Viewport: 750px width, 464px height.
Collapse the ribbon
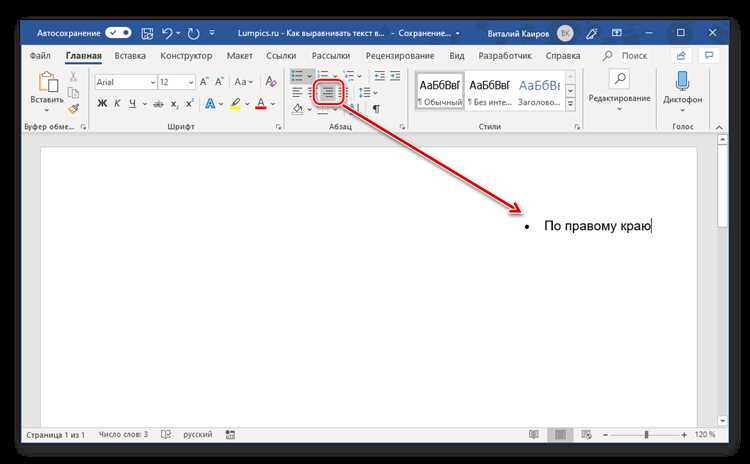[719, 127]
